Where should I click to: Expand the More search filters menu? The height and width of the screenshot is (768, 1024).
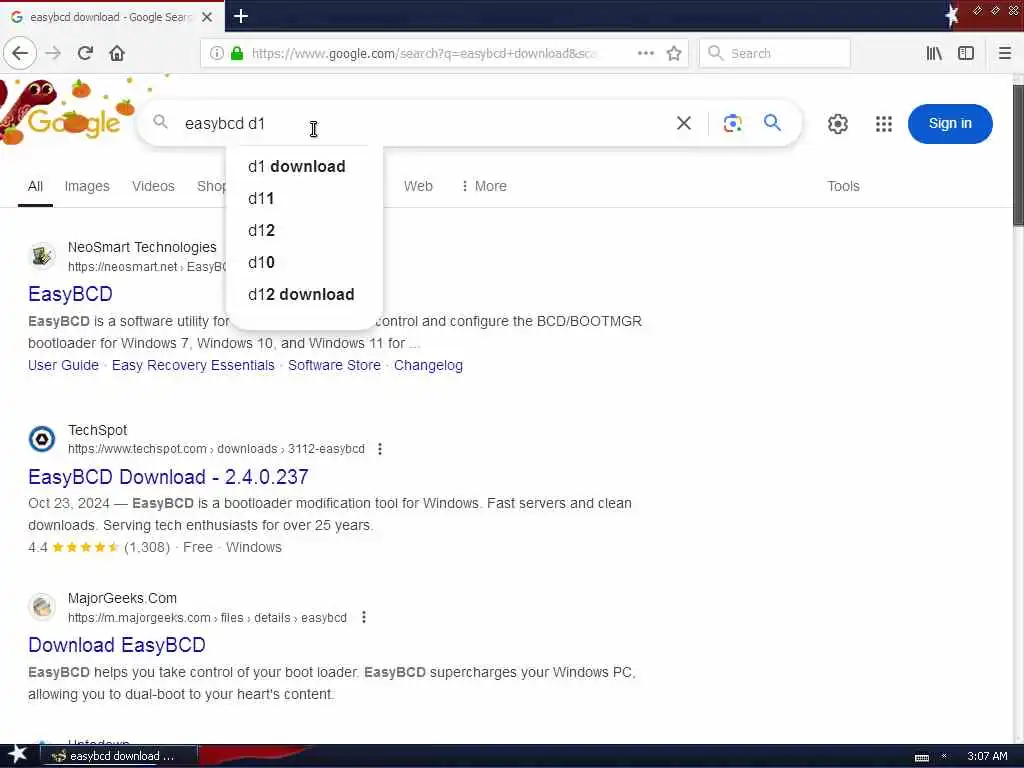(484, 186)
